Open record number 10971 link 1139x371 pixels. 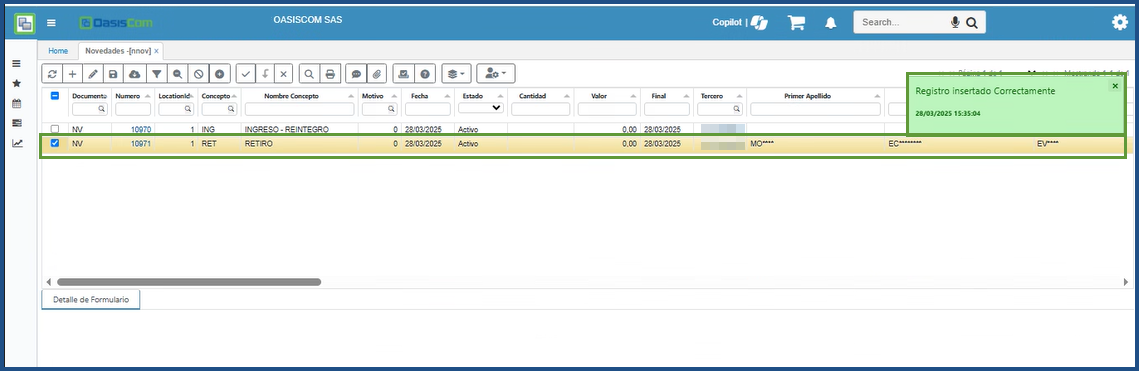141,143
